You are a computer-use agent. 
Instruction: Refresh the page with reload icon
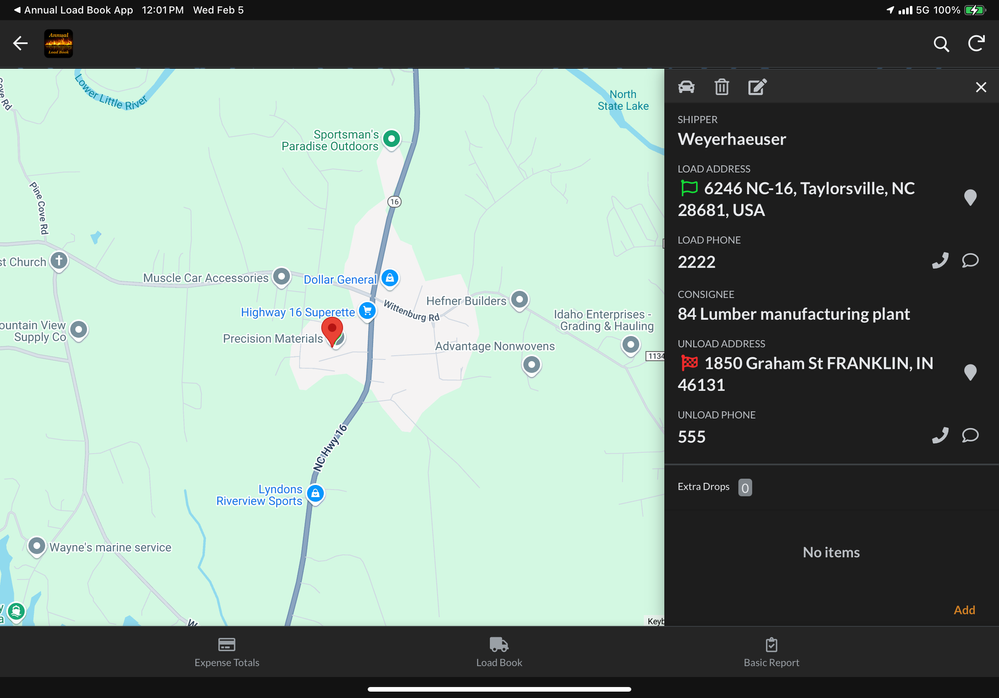click(976, 43)
